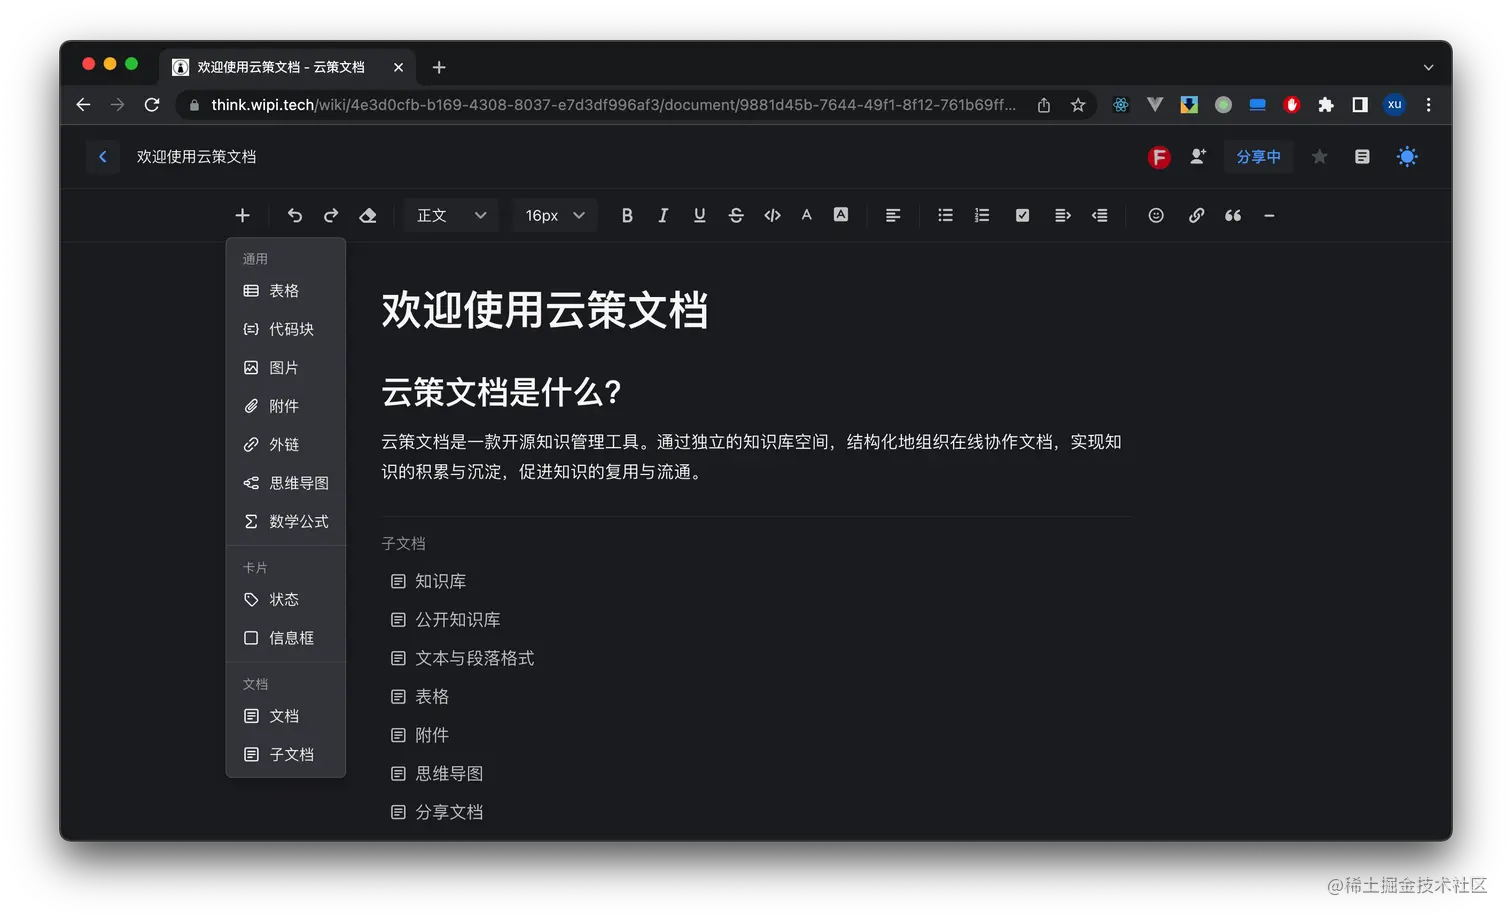Select the italic formatting icon
The width and height of the screenshot is (1512, 920).
click(x=663, y=215)
